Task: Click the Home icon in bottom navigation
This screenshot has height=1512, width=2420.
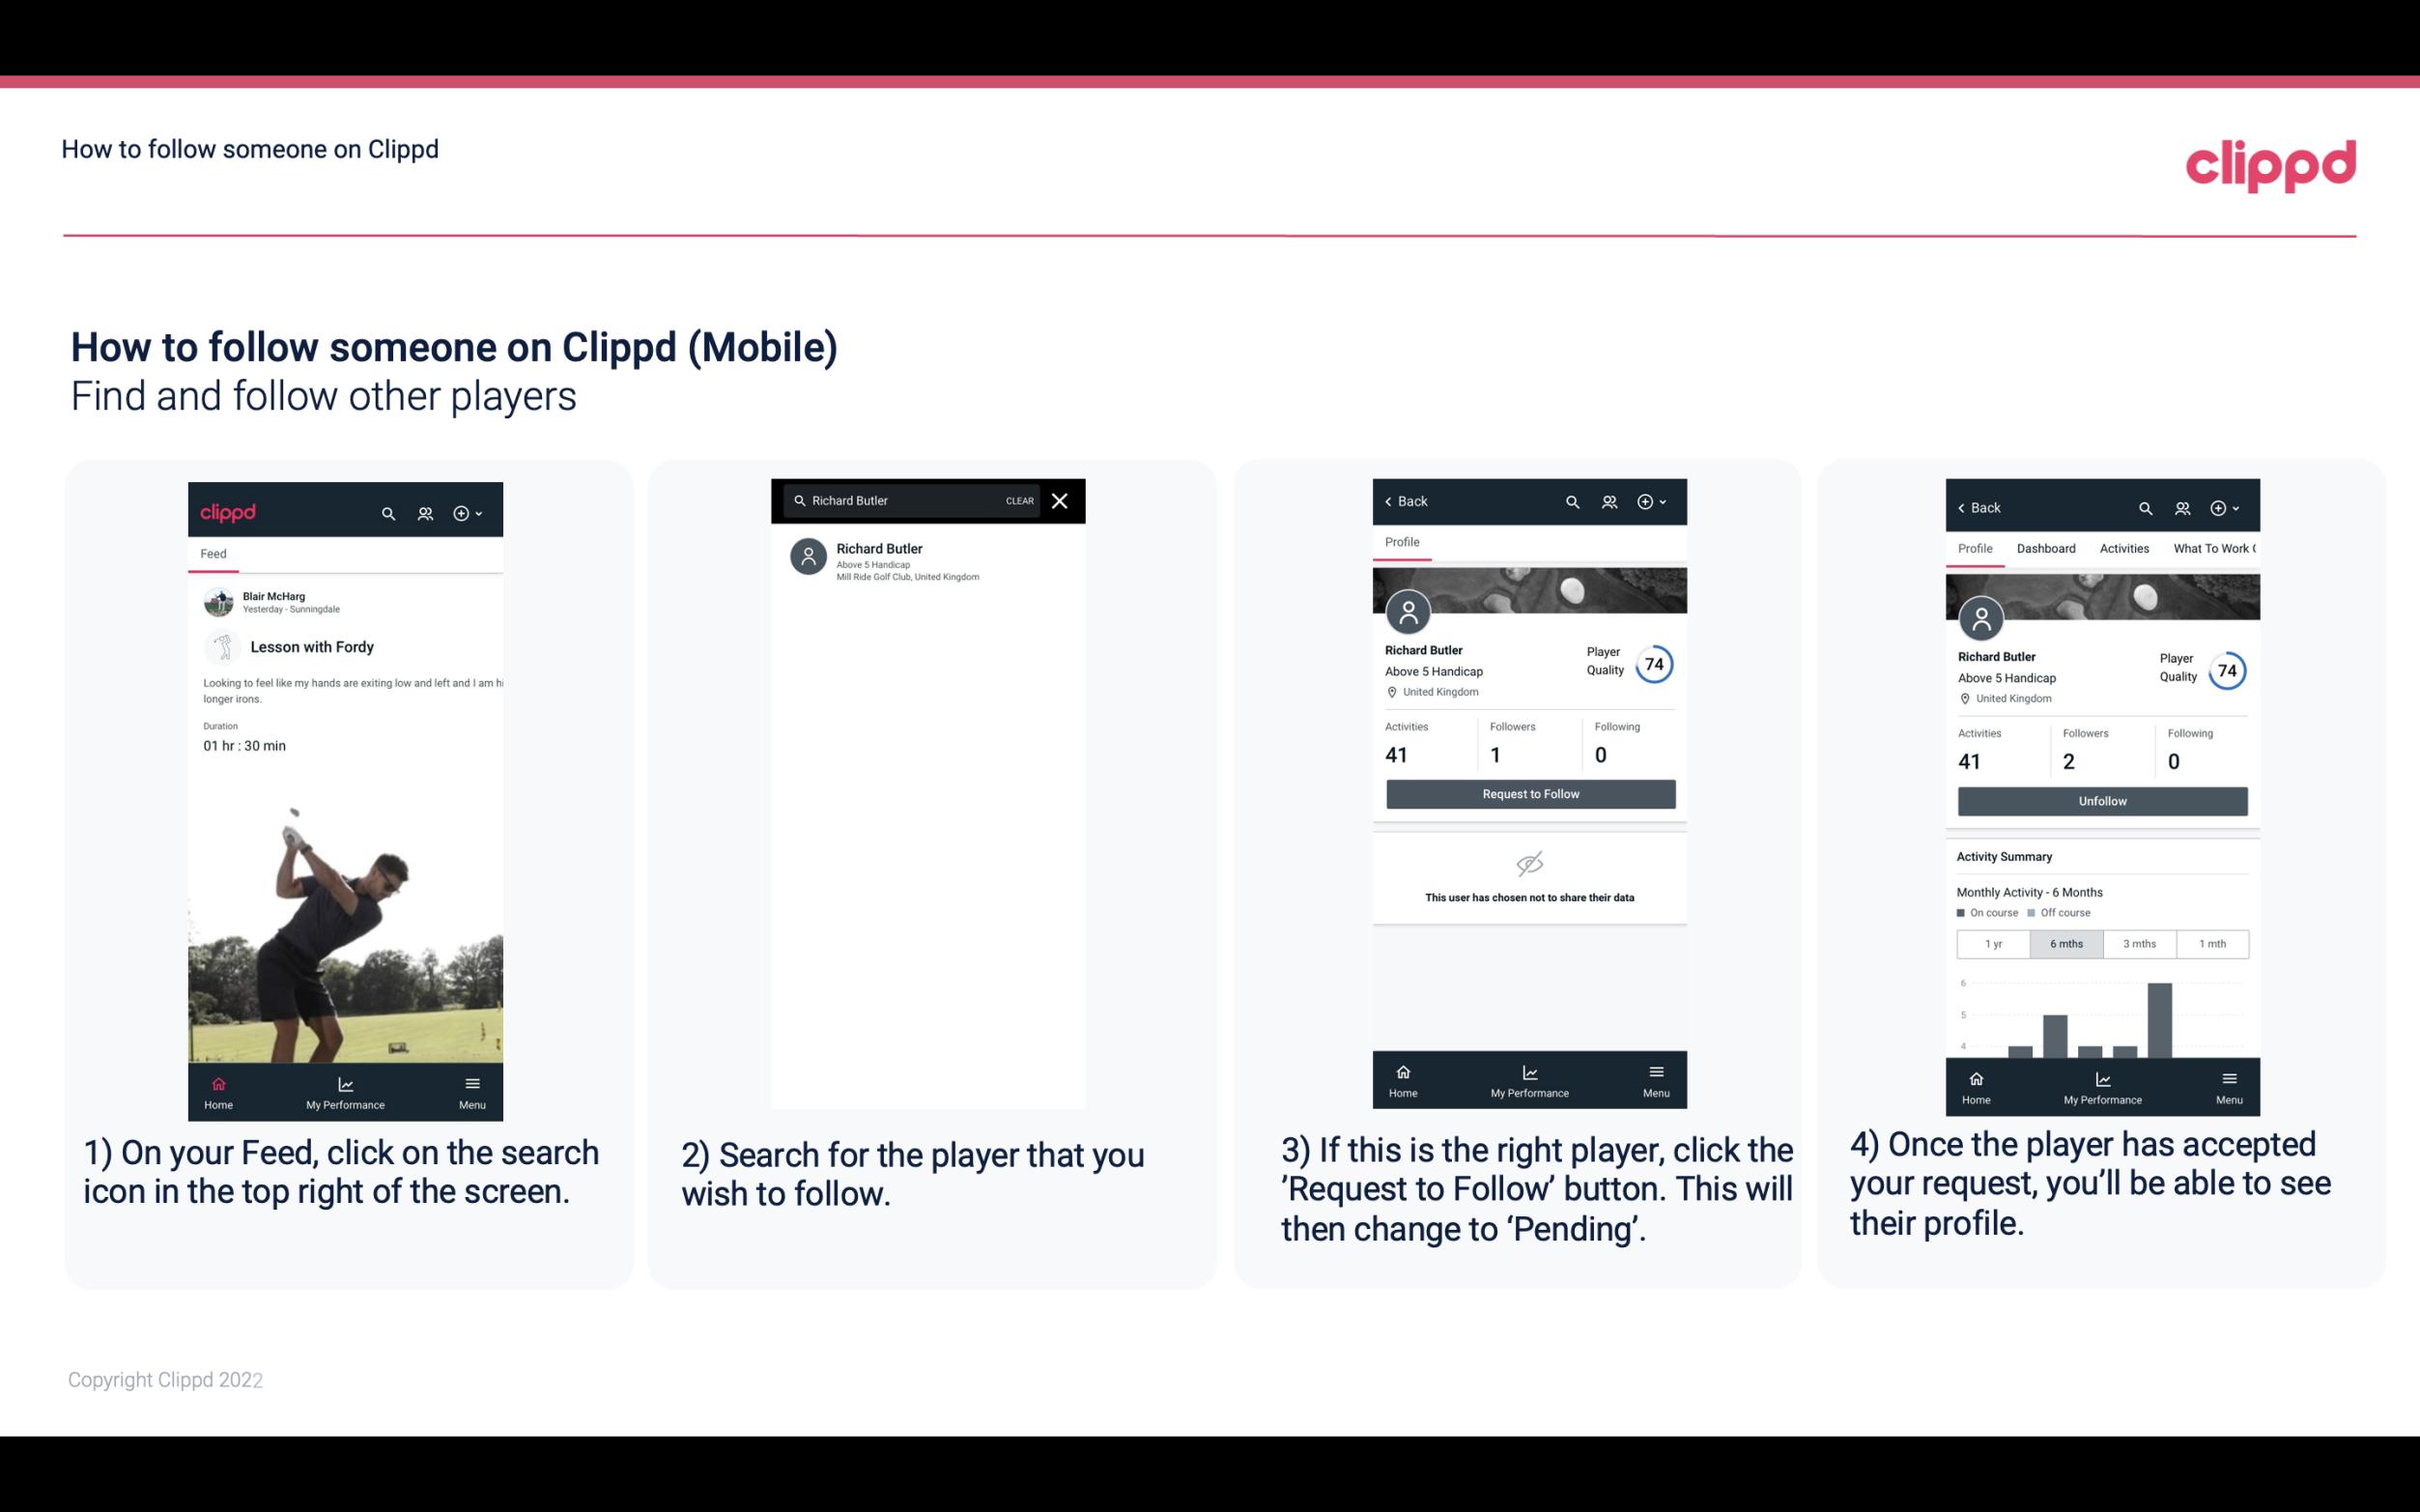Action: click(217, 1082)
